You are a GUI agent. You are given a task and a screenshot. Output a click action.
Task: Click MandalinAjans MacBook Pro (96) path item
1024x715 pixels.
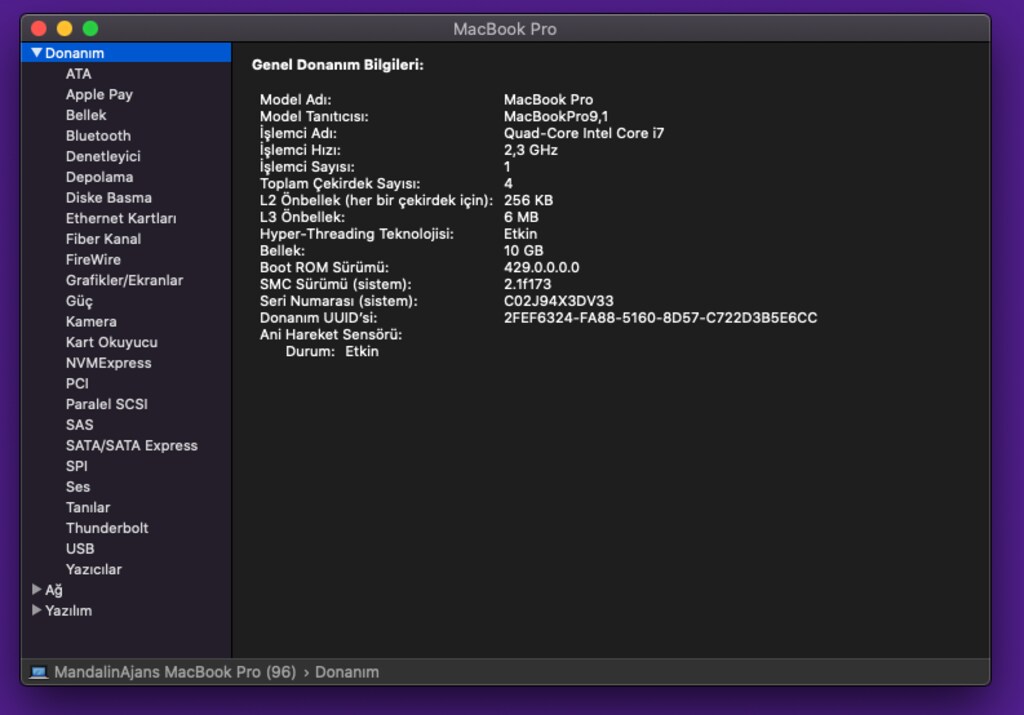click(x=175, y=672)
